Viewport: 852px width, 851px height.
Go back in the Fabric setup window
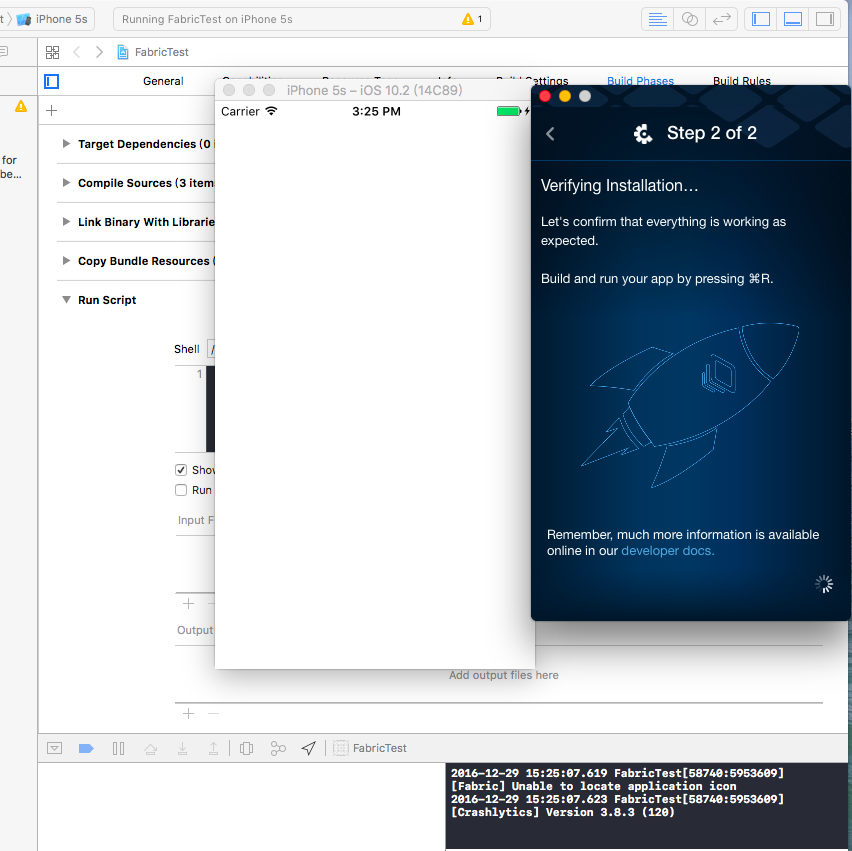click(x=550, y=134)
